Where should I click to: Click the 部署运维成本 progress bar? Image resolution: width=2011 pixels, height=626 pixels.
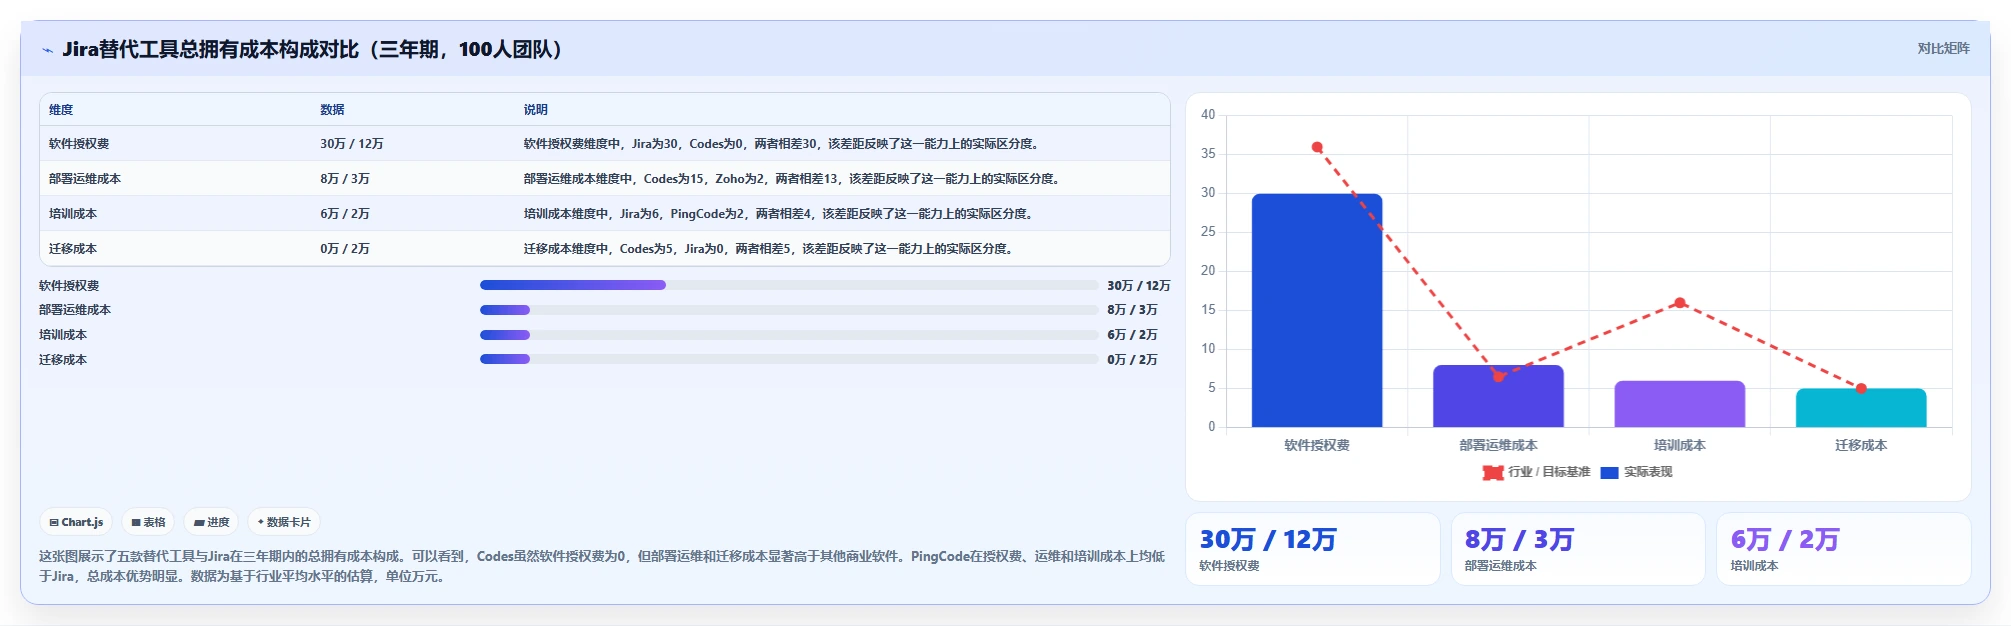(789, 310)
